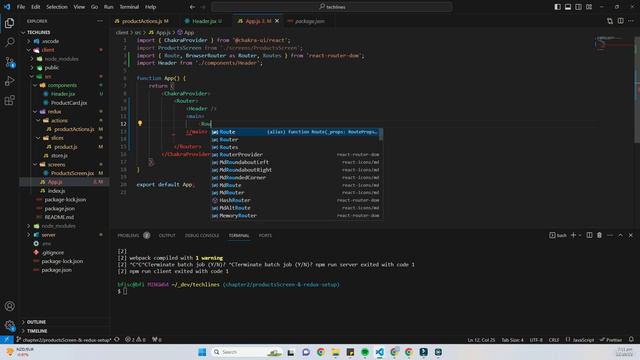Screen dimensions: 640x360
Task: Switch to the package.json tab
Action: (x=310, y=21)
